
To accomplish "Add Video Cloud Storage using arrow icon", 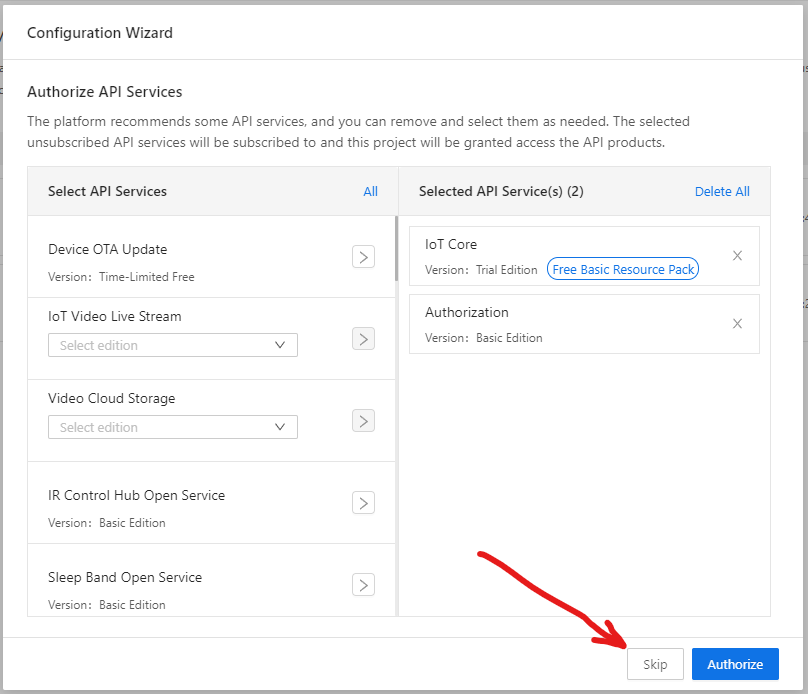I will pos(363,420).
